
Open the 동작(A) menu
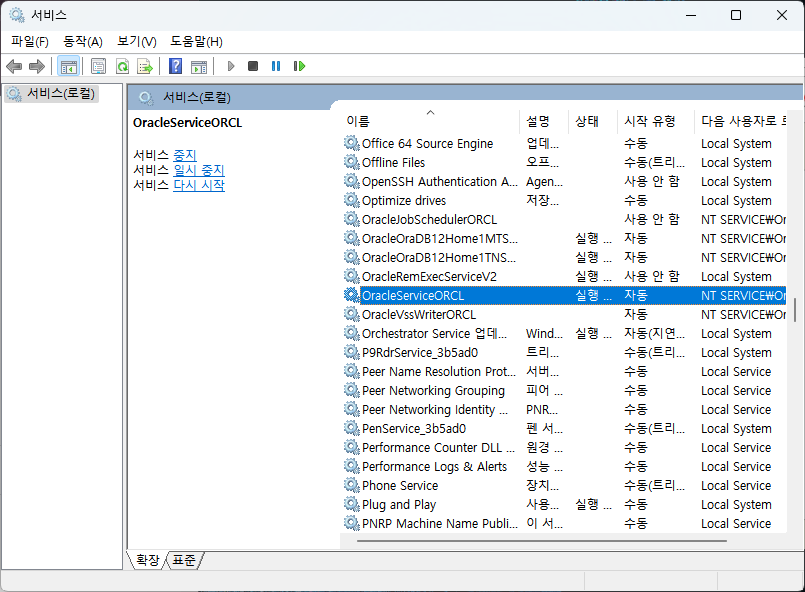[x=83, y=42]
